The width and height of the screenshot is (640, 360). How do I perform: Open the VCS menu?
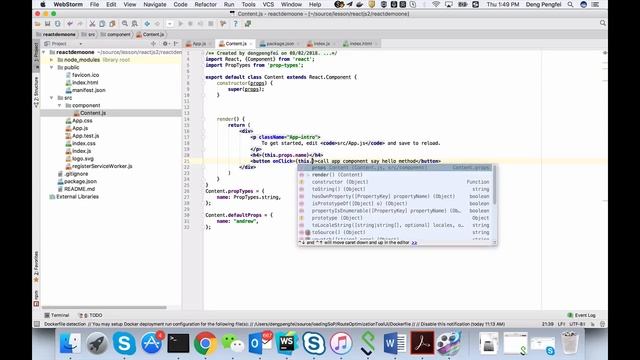click(x=268, y=4)
